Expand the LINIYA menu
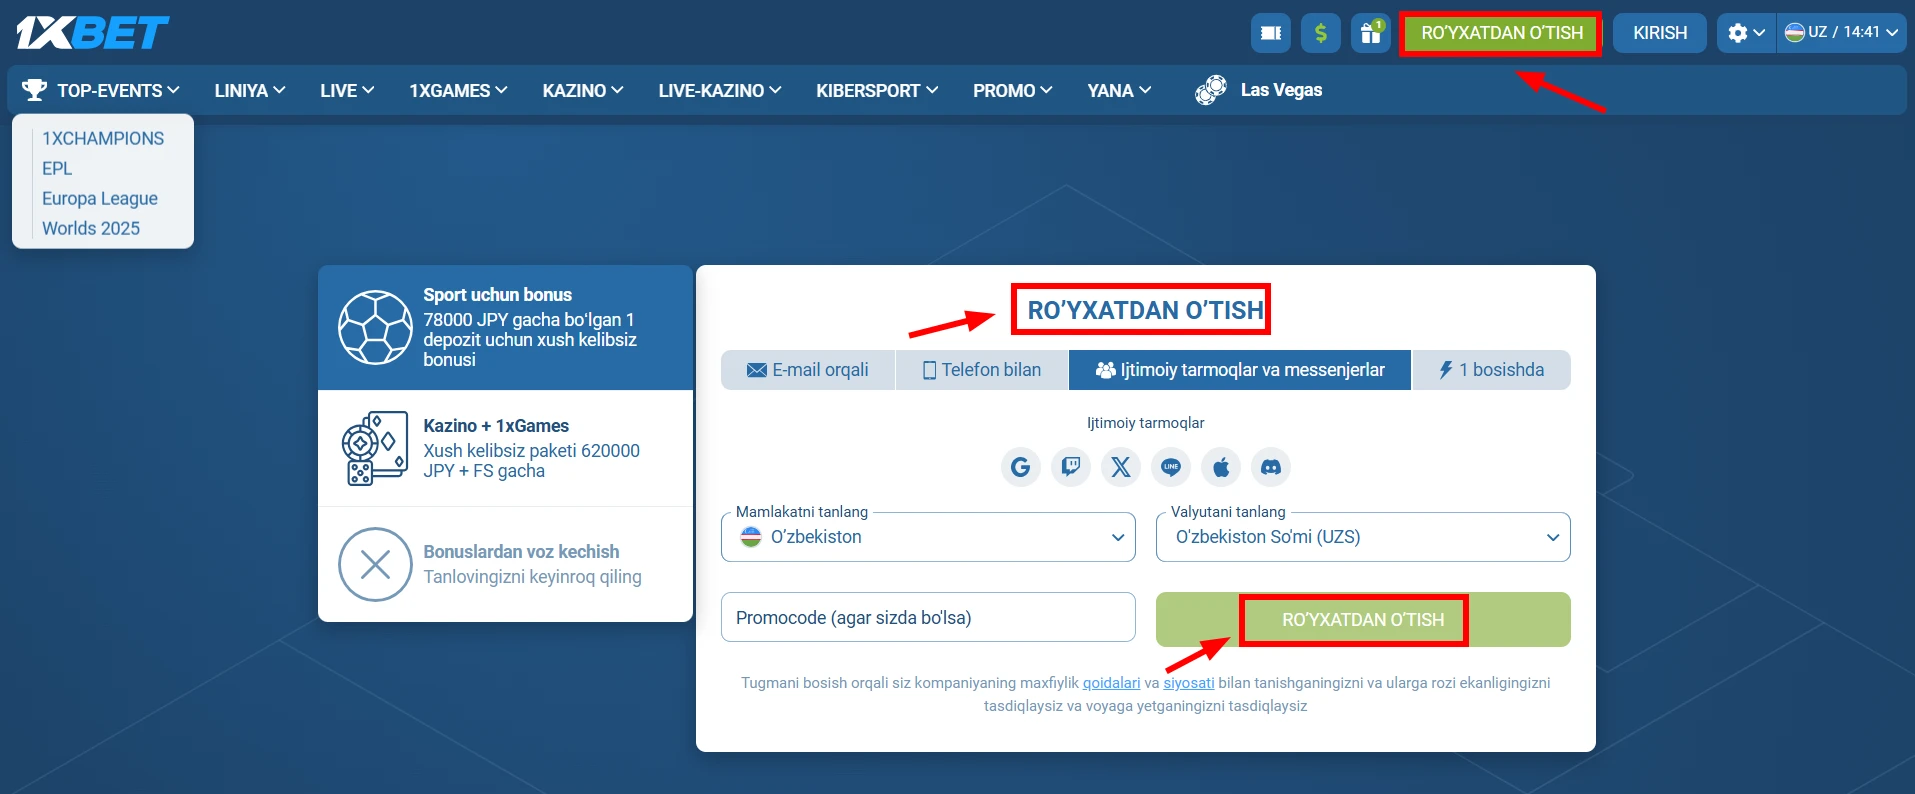Image resolution: width=1915 pixels, height=794 pixels. click(250, 90)
